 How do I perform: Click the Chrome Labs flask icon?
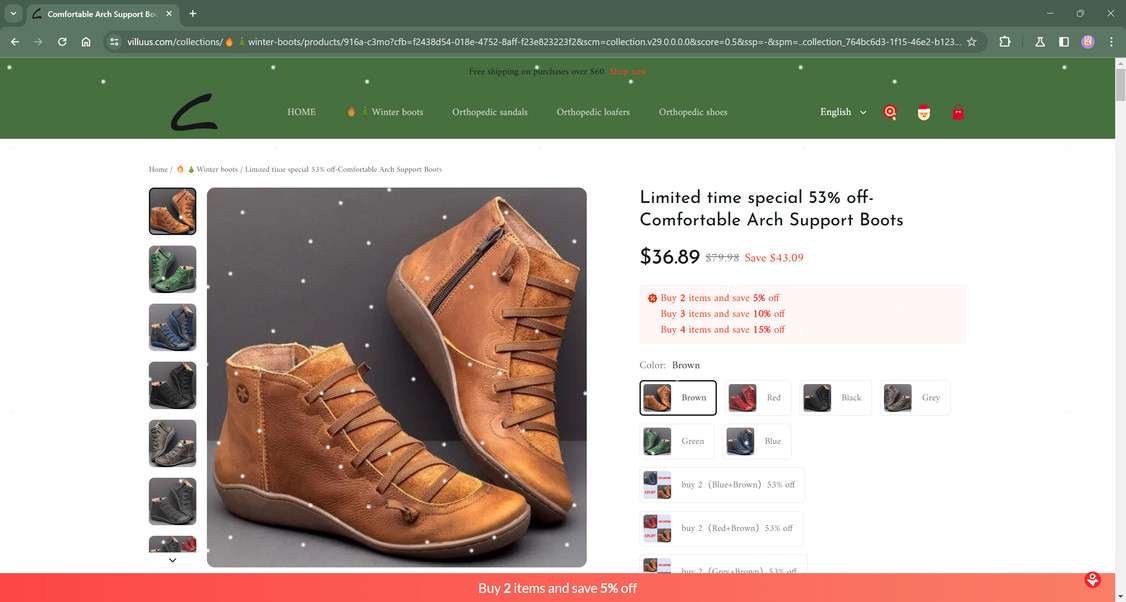coord(1037,42)
